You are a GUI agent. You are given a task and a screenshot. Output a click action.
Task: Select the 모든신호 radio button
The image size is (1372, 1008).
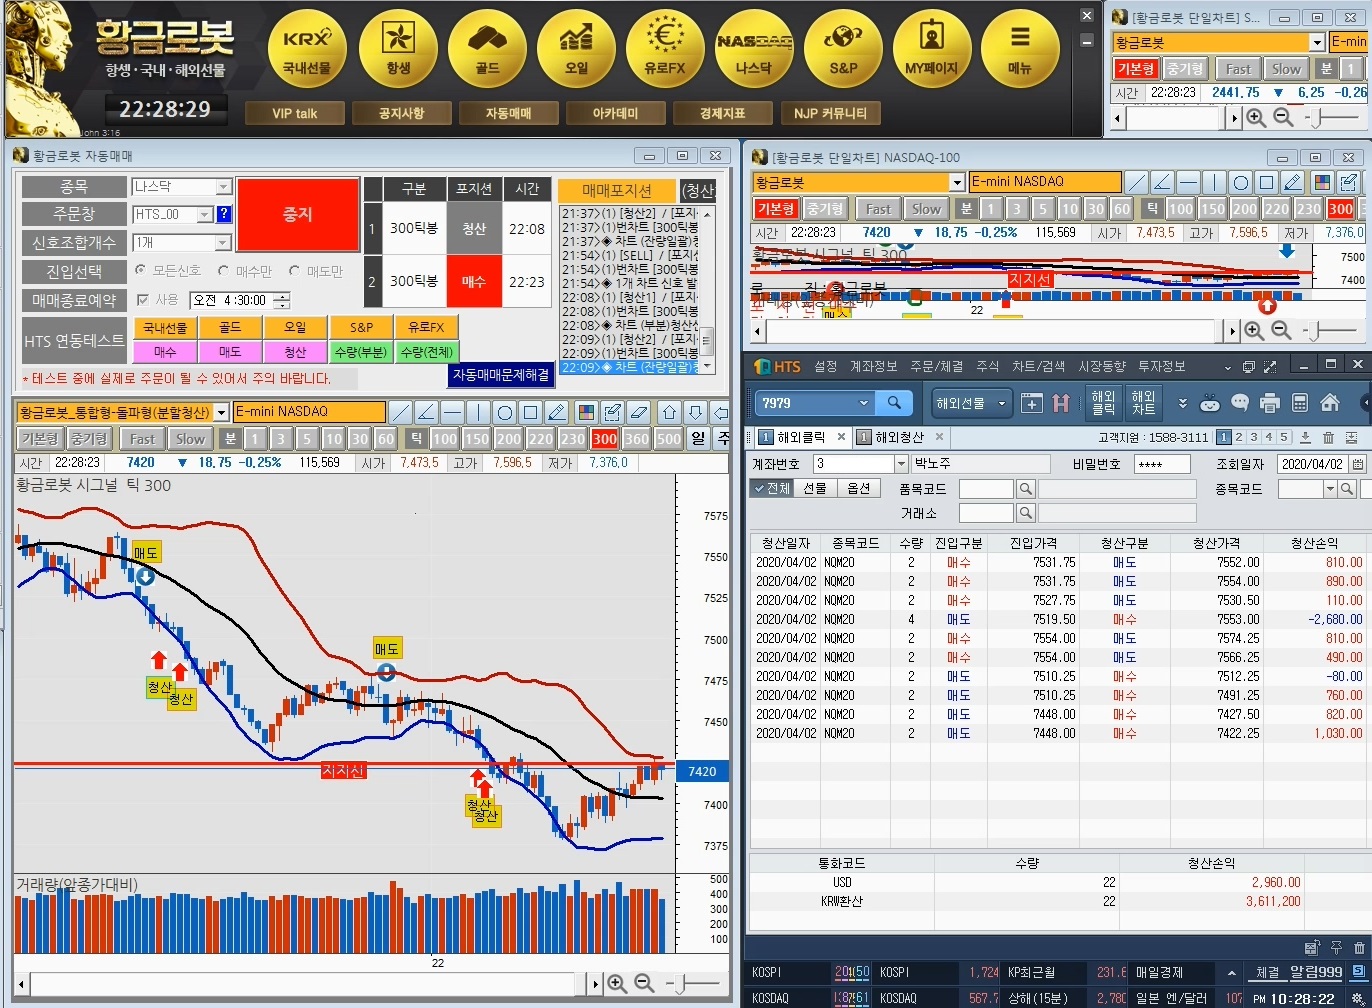(x=140, y=271)
